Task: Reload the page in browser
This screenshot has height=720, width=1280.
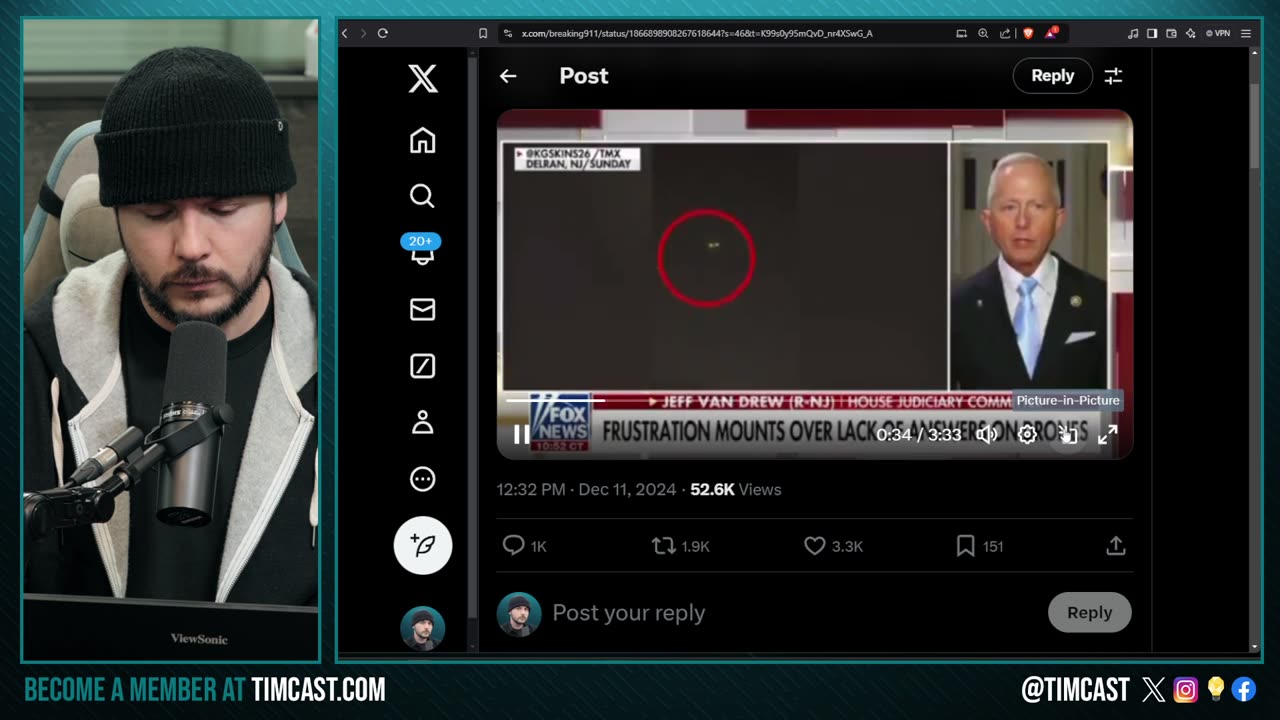Action: click(382, 33)
